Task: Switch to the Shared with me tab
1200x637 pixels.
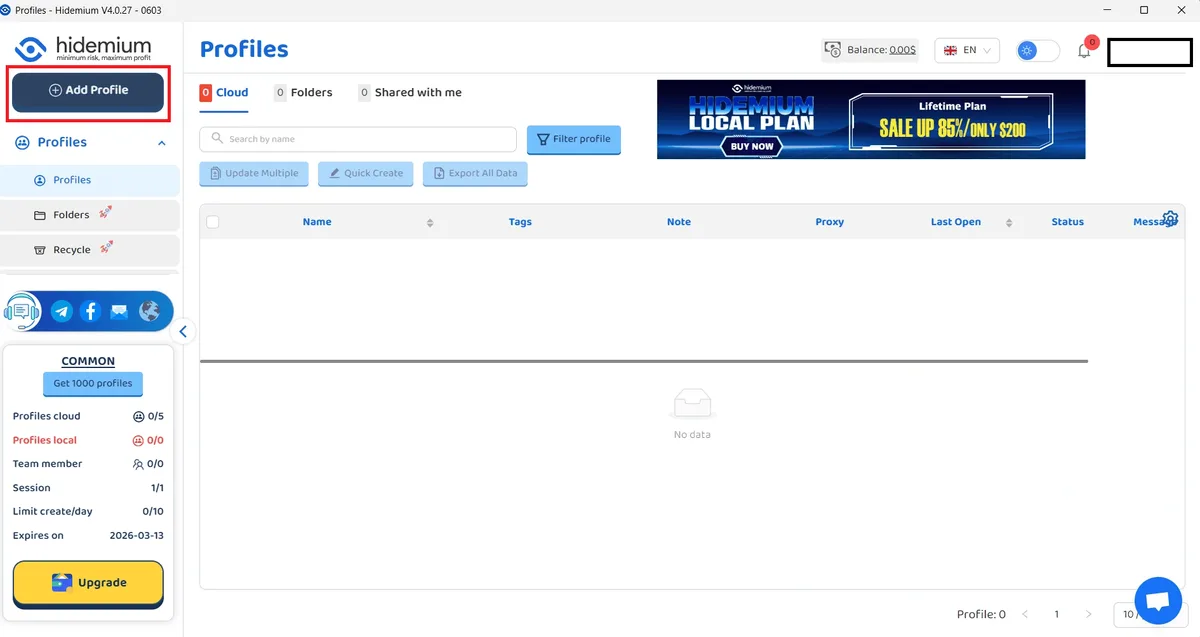Action: 410,93
